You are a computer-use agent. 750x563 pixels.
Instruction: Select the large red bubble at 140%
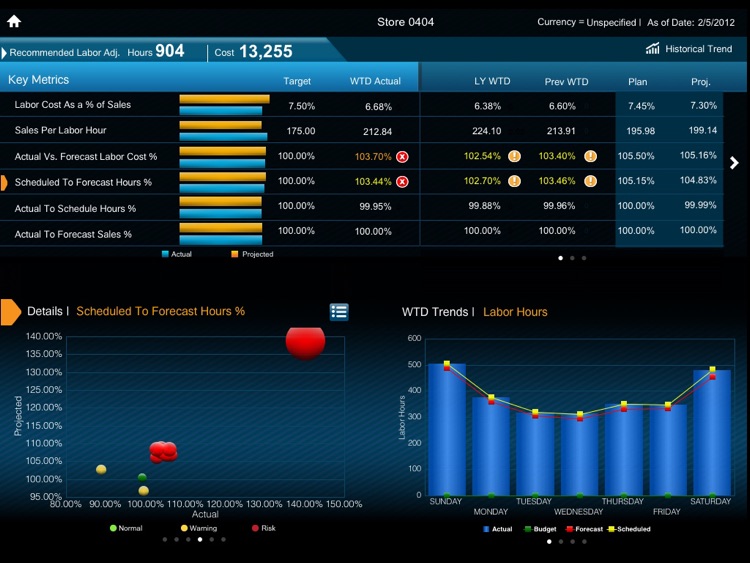(x=305, y=340)
